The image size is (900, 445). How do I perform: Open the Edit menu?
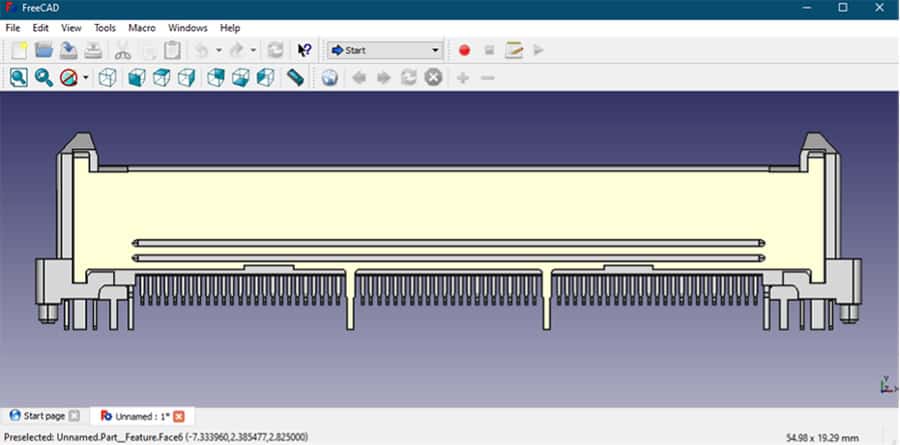tap(40, 28)
